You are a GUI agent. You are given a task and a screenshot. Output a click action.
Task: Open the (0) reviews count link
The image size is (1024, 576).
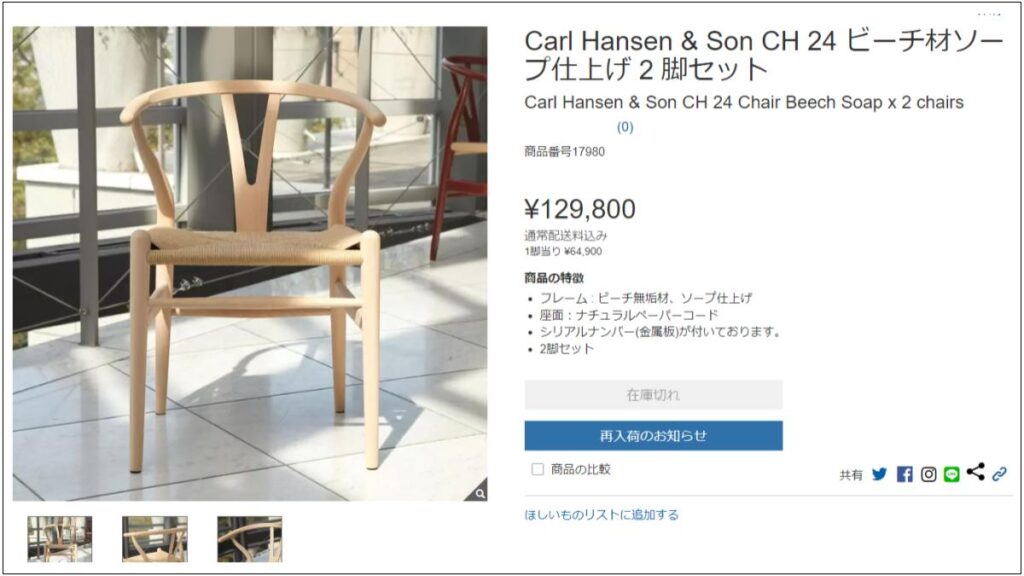coord(625,127)
